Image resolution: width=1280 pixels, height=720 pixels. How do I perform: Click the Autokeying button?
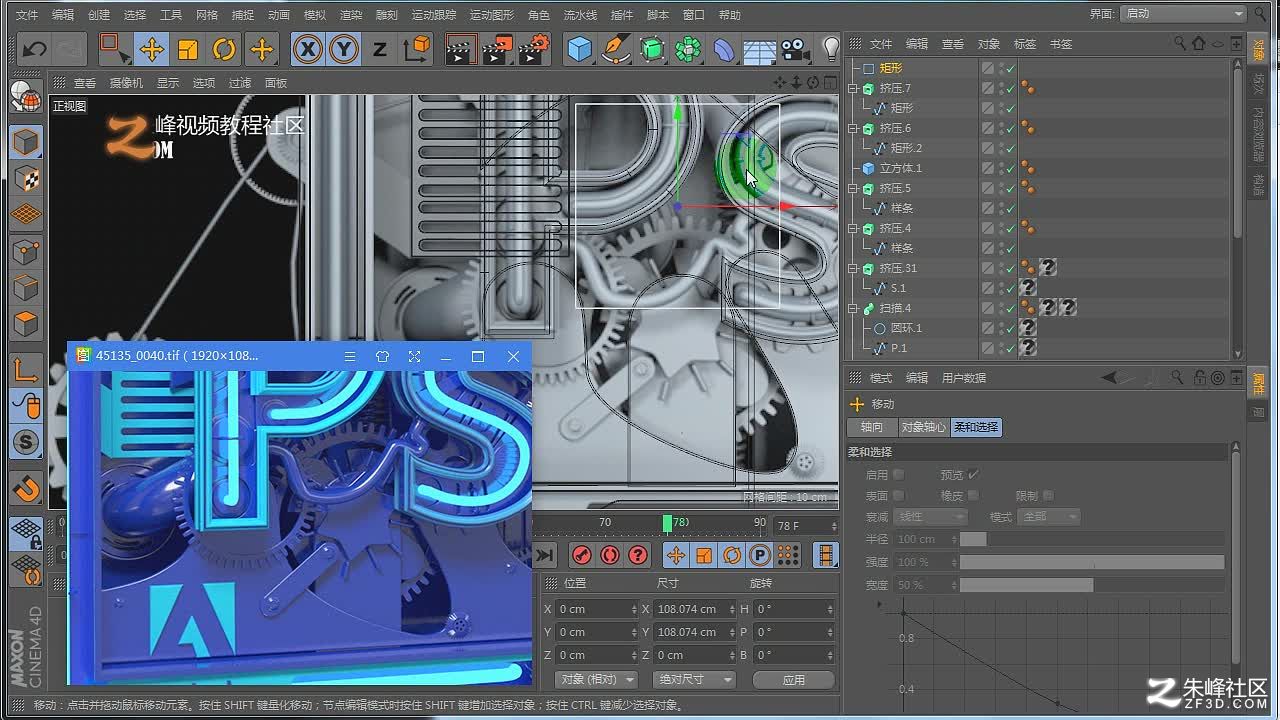[609, 555]
